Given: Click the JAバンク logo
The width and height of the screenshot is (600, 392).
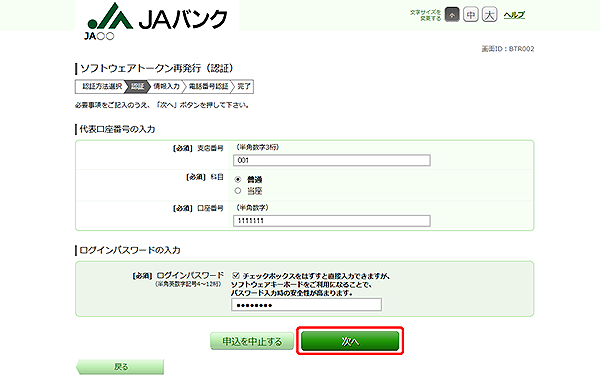Looking at the screenshot, I should (x=157, y=16).
